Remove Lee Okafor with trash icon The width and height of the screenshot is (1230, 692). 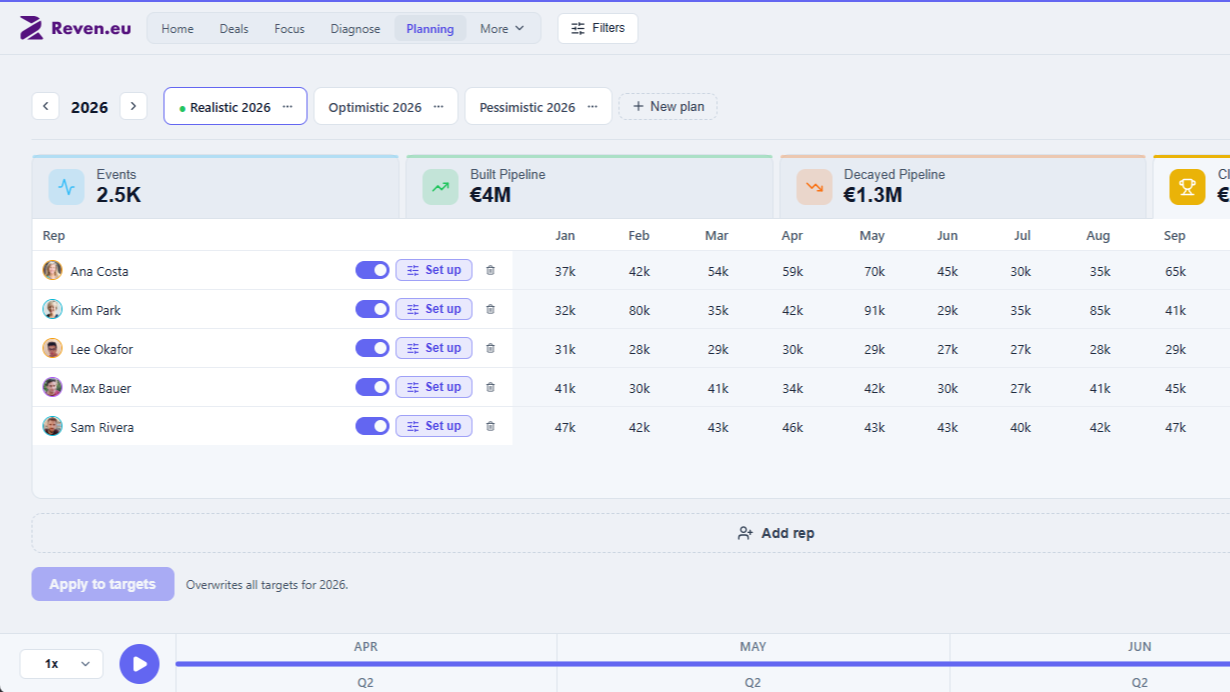point(490,348)
